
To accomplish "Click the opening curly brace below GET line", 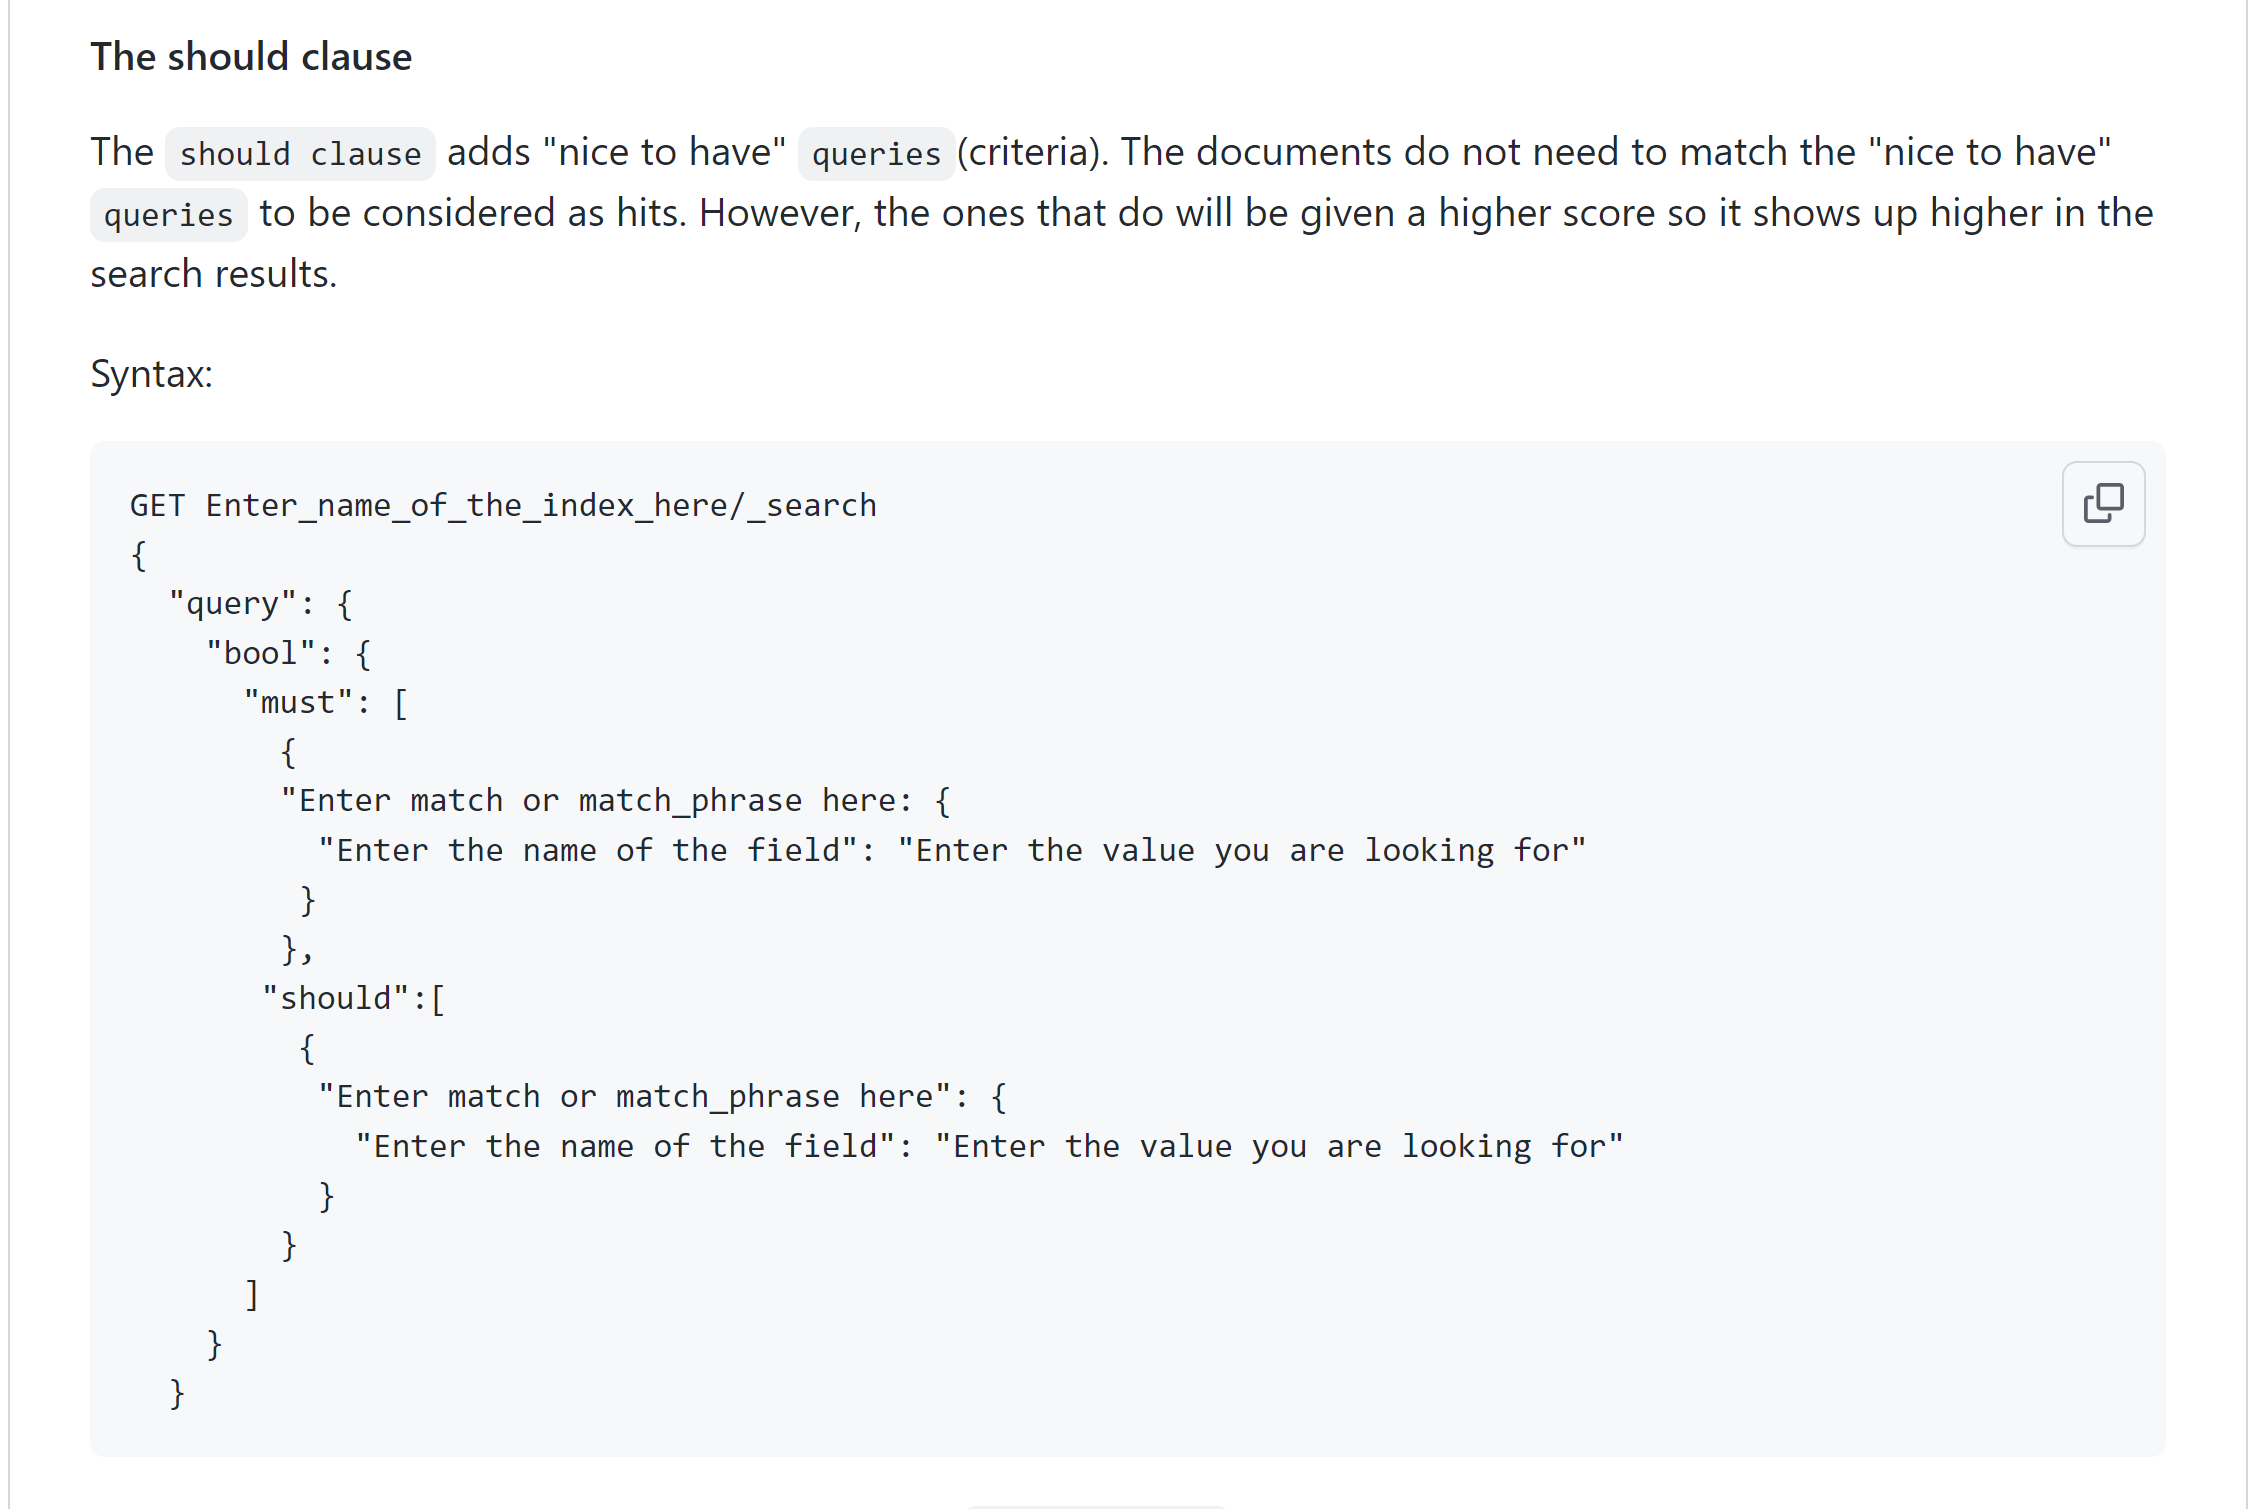I will click(x=139, y=555).
